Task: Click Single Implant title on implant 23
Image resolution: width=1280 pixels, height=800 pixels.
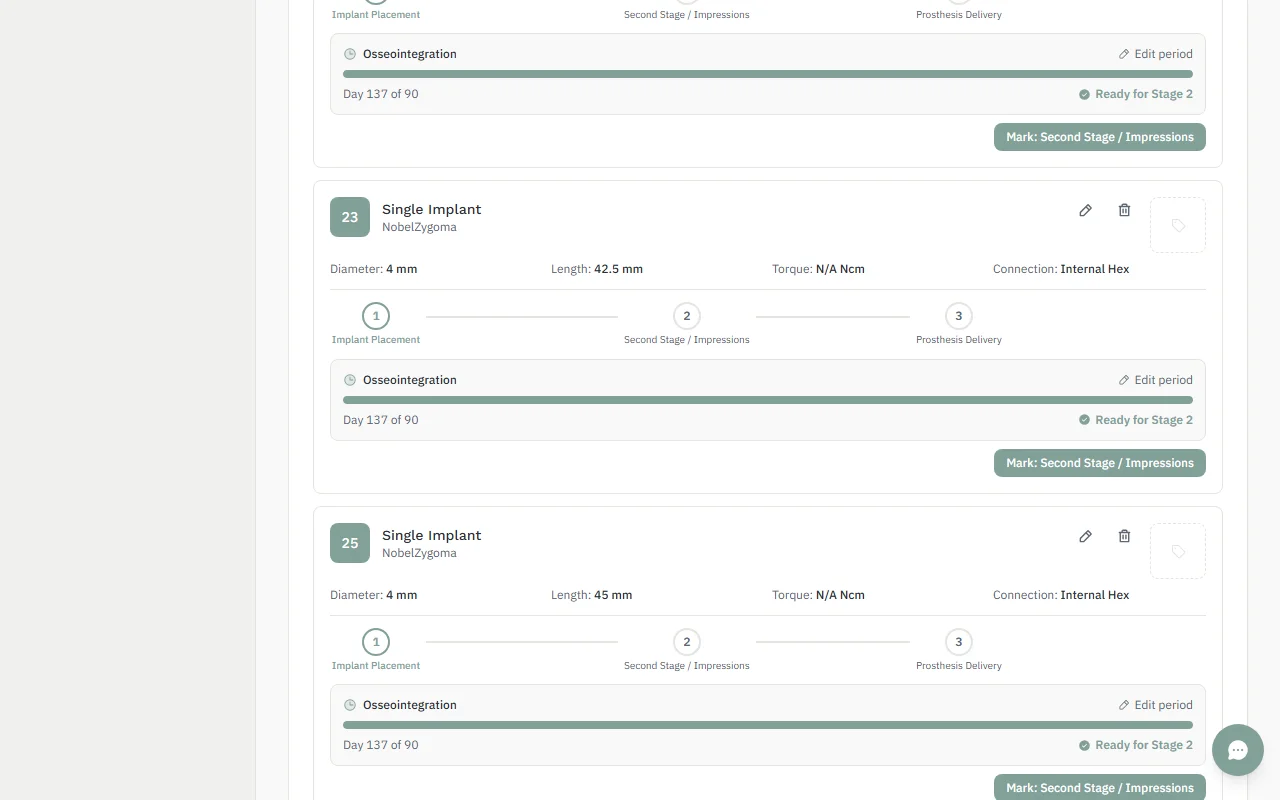Action: click(x=432, y=209)
